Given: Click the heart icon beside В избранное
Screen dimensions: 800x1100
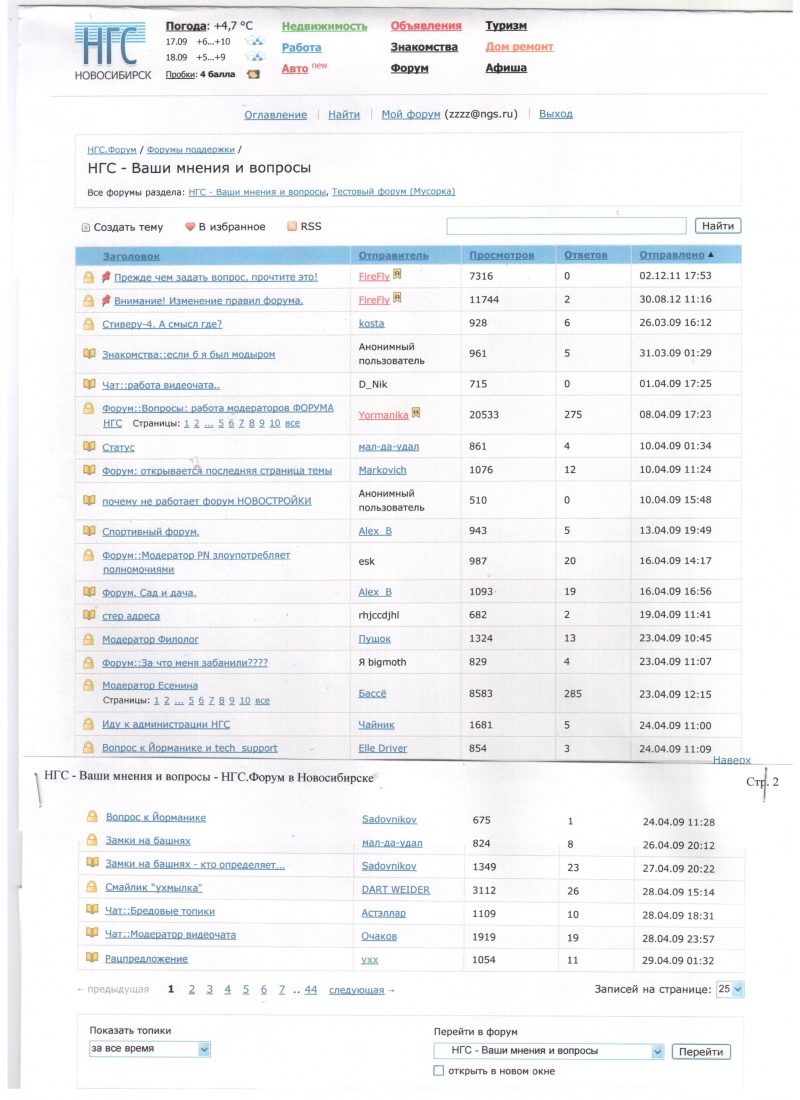Looking at the screenshot, I should [190, 227].
